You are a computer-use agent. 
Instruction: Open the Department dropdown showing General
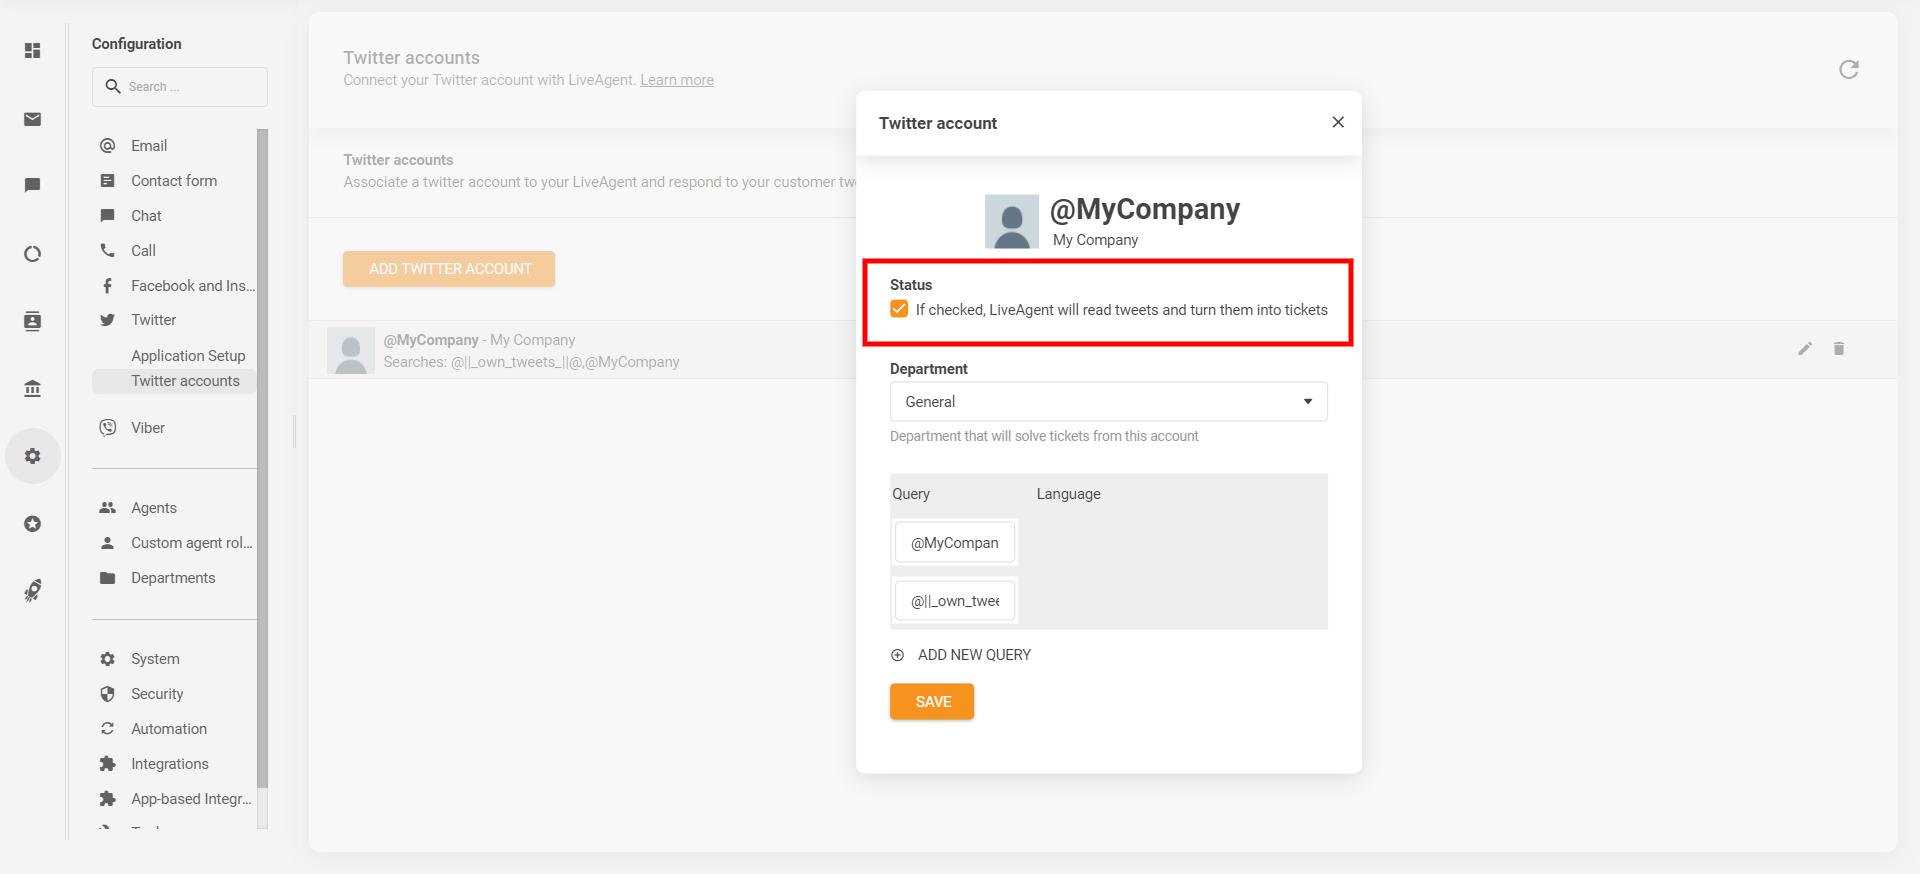click(x=1108, y=401)
